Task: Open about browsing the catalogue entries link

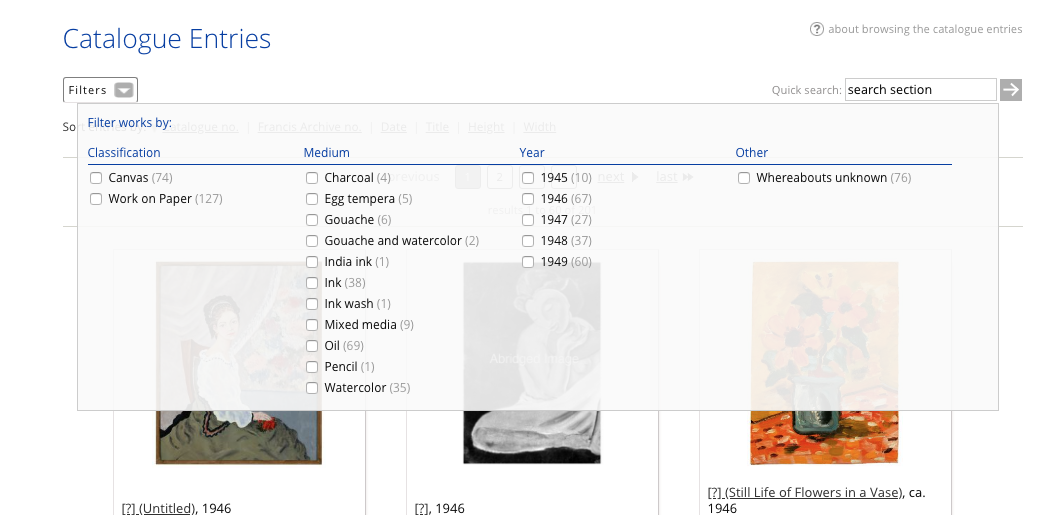Action: coord(925,29)
